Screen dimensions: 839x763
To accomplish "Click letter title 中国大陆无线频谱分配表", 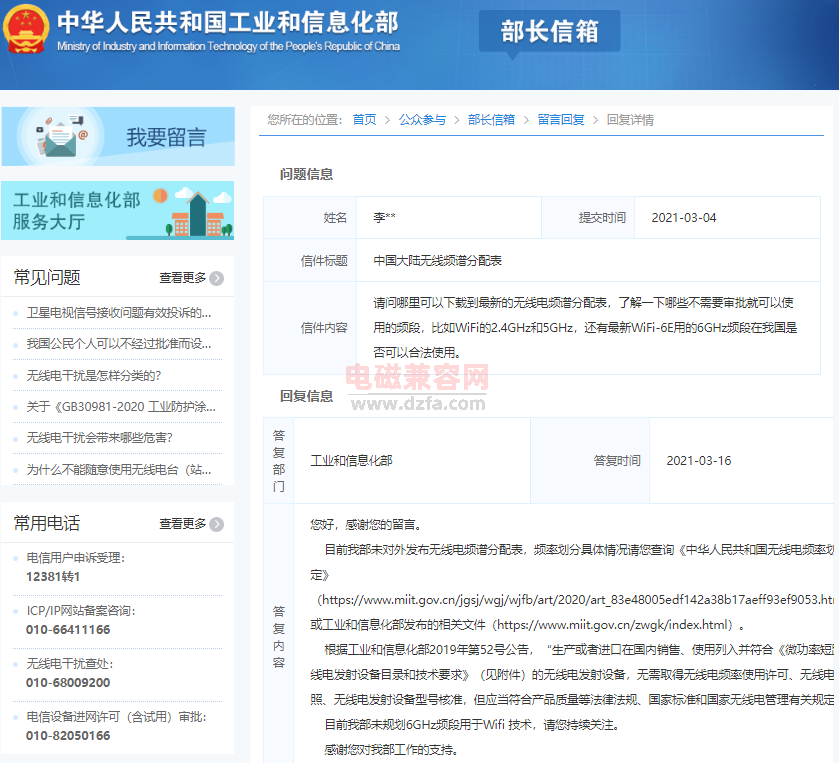I will click(x=438, y=261).
